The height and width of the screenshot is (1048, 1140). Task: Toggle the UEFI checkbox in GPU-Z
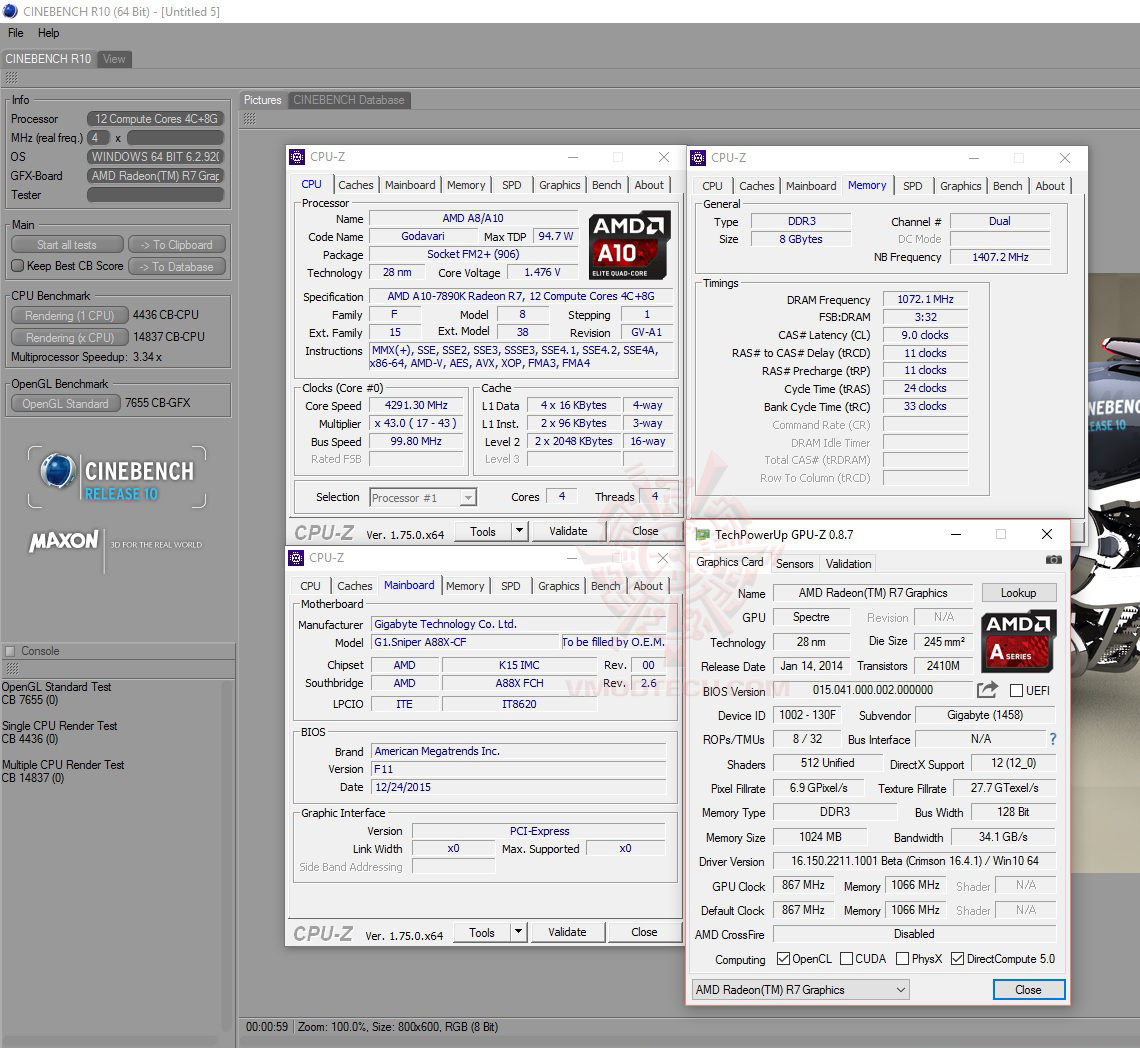[x=1016, y=690]
